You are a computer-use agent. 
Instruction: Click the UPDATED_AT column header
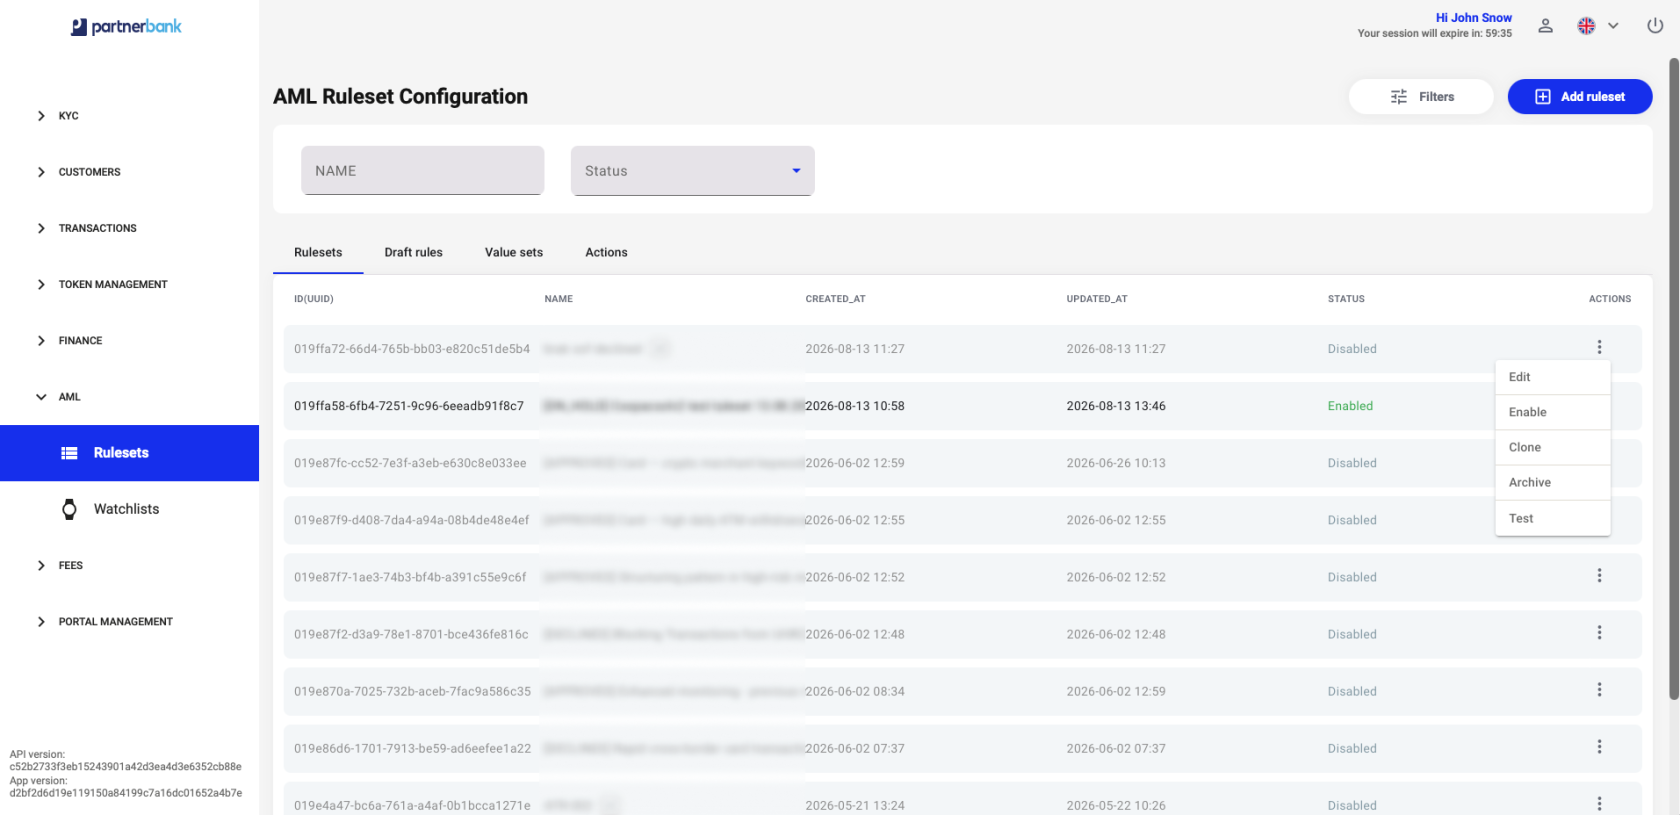1097,299
